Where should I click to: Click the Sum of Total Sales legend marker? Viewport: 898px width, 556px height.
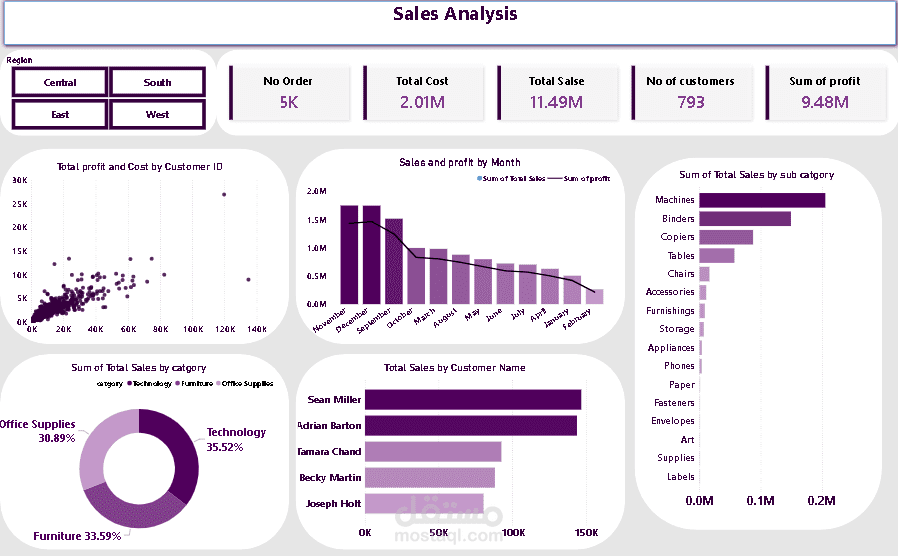pyautogui.click(x=480, y=179)
